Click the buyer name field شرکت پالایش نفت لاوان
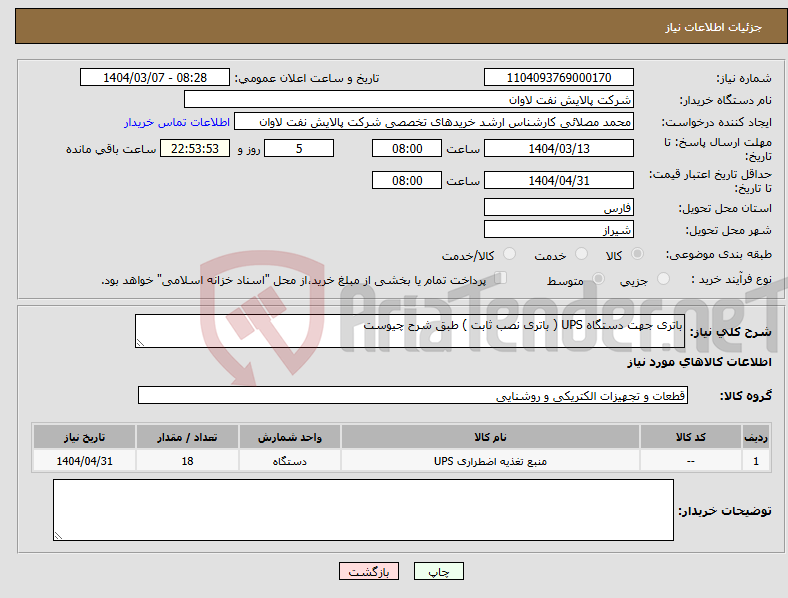The height and width of the screenshot is (598, 788). tap(409, 99)
